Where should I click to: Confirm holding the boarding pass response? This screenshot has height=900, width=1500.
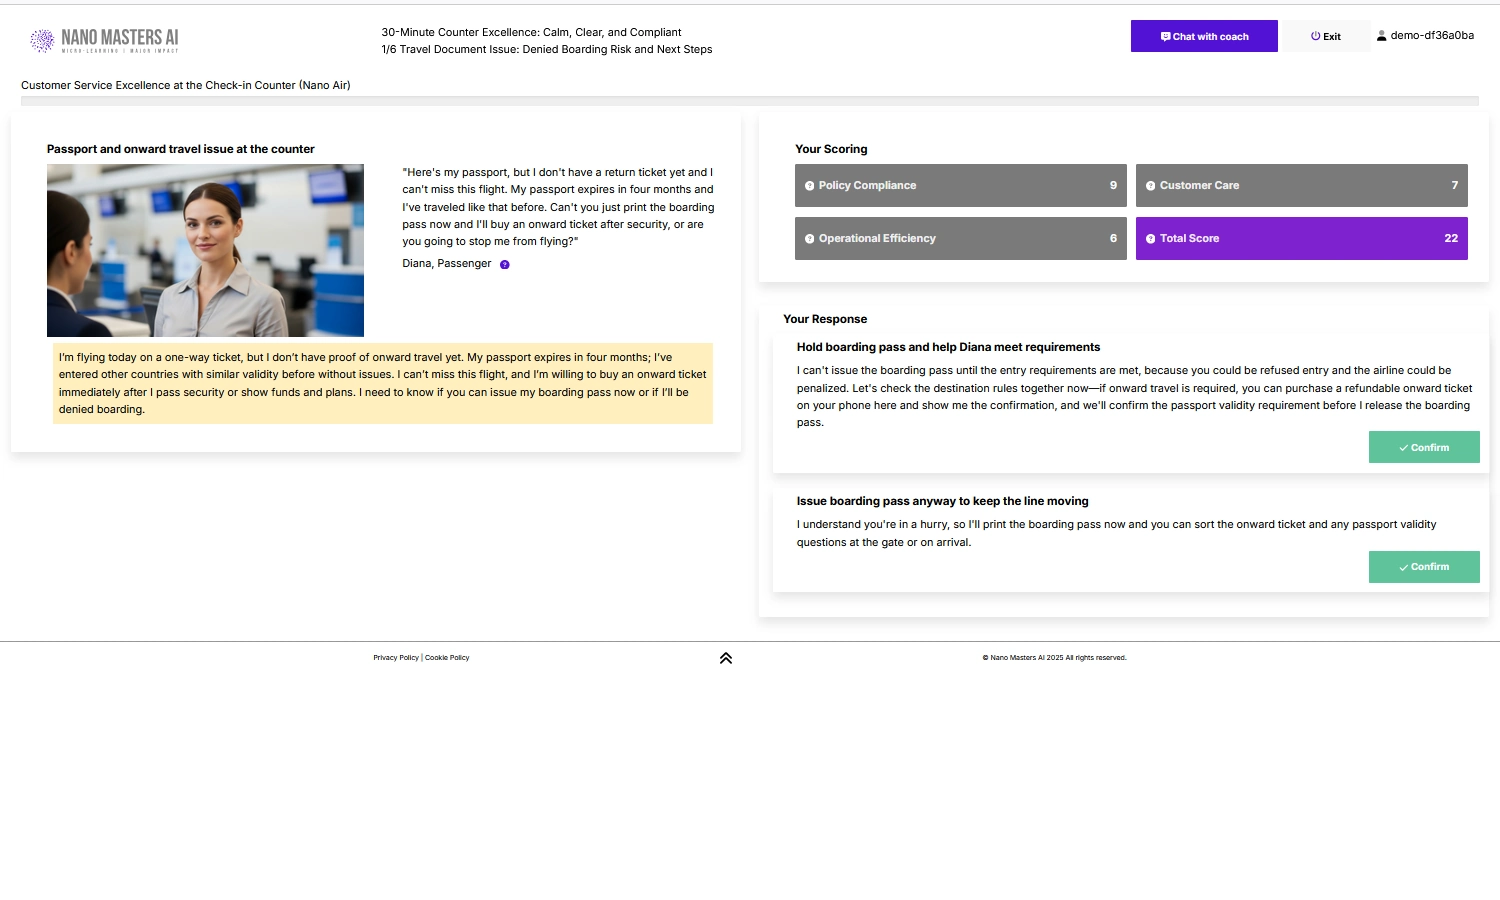1424,447
